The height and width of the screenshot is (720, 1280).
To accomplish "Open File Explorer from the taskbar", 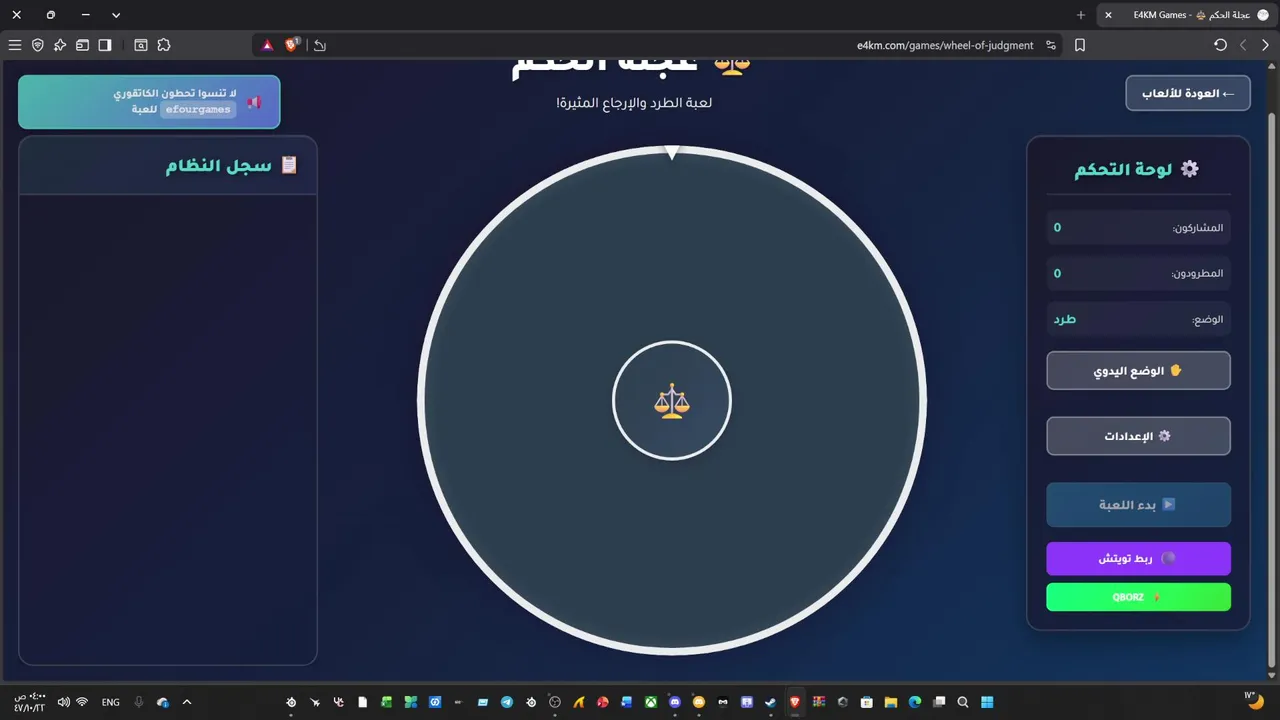I will (x=890, y=702).
